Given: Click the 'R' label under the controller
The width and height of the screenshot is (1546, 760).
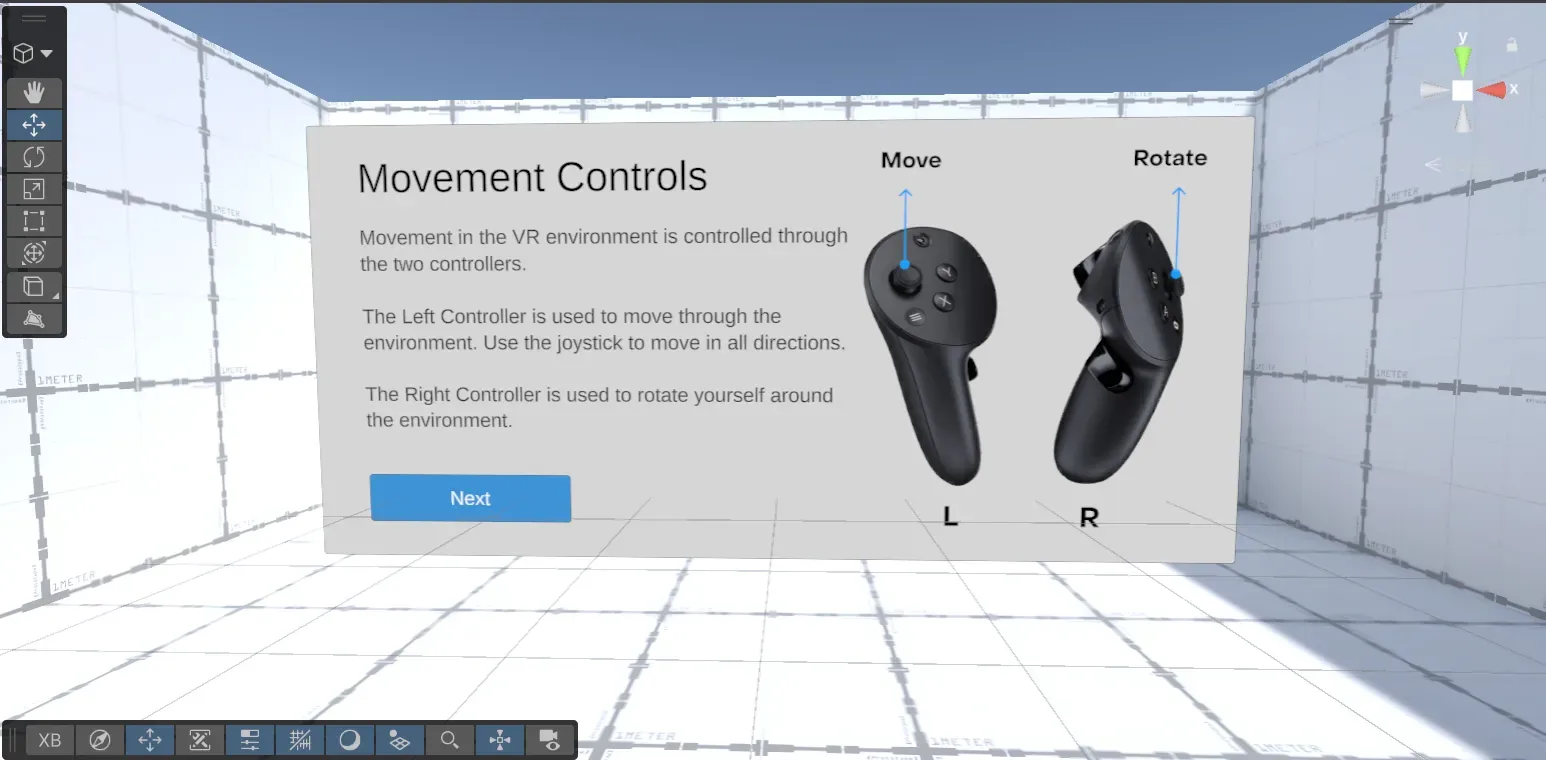Looking at the screenshot, I should [1089, 518].
